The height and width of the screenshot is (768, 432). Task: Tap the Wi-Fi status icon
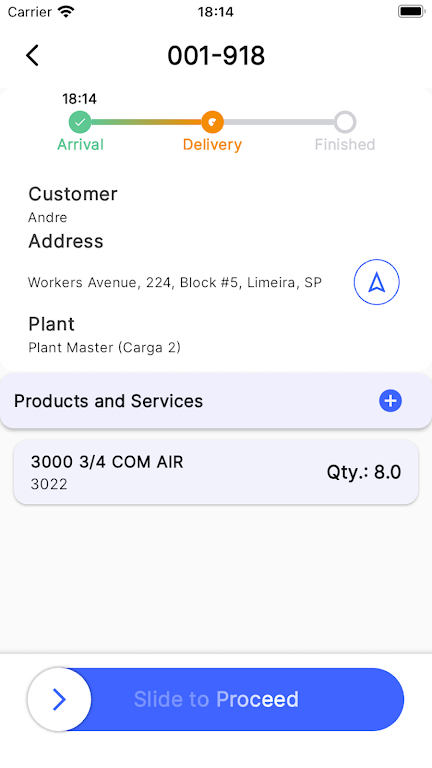click(x=66, y=11)
